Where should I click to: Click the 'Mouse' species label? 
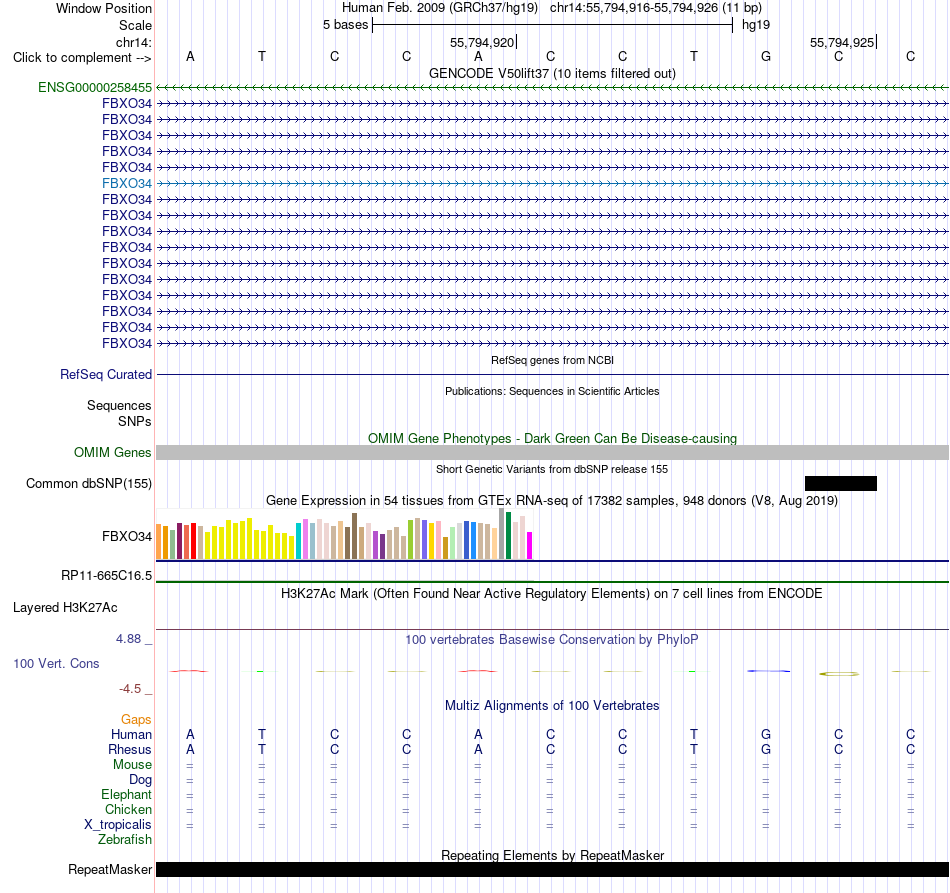click(x=132, y=765)
